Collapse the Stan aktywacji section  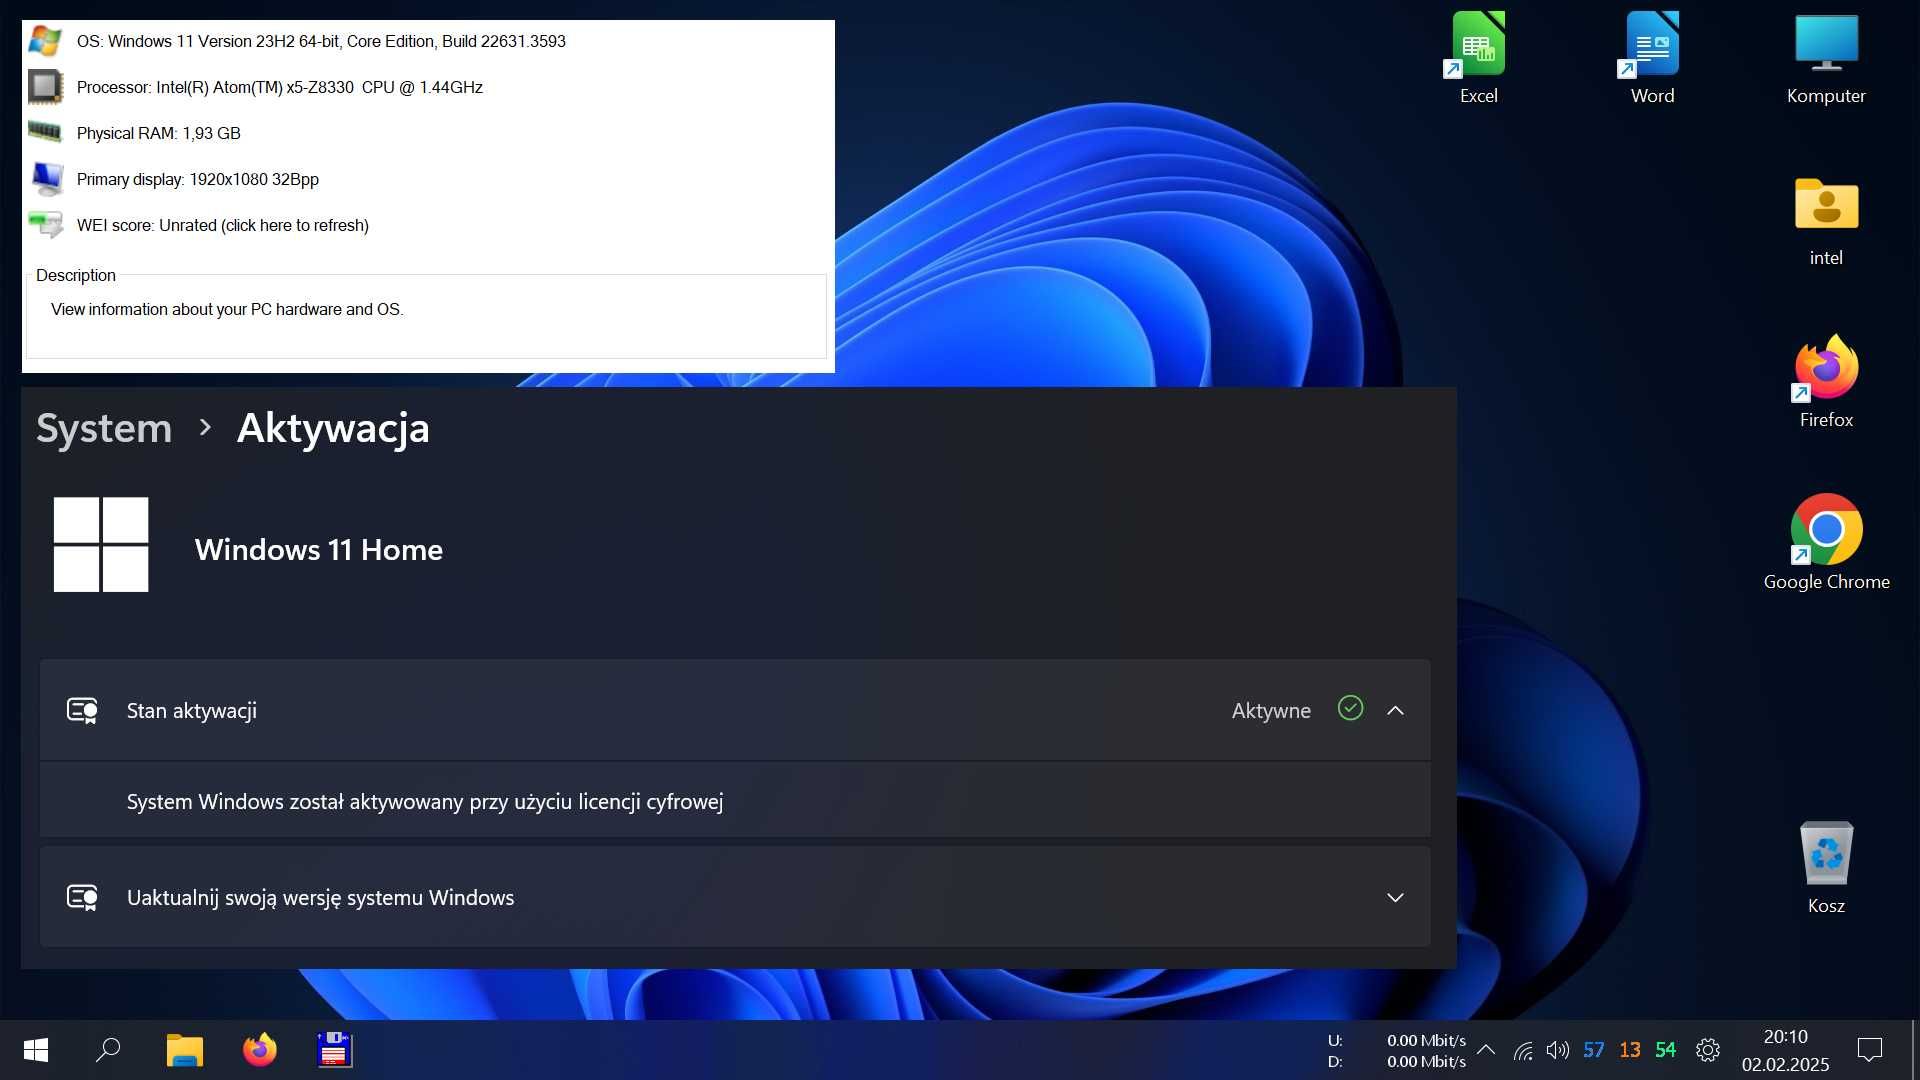pyautogui.click(x=1395, y=710)
